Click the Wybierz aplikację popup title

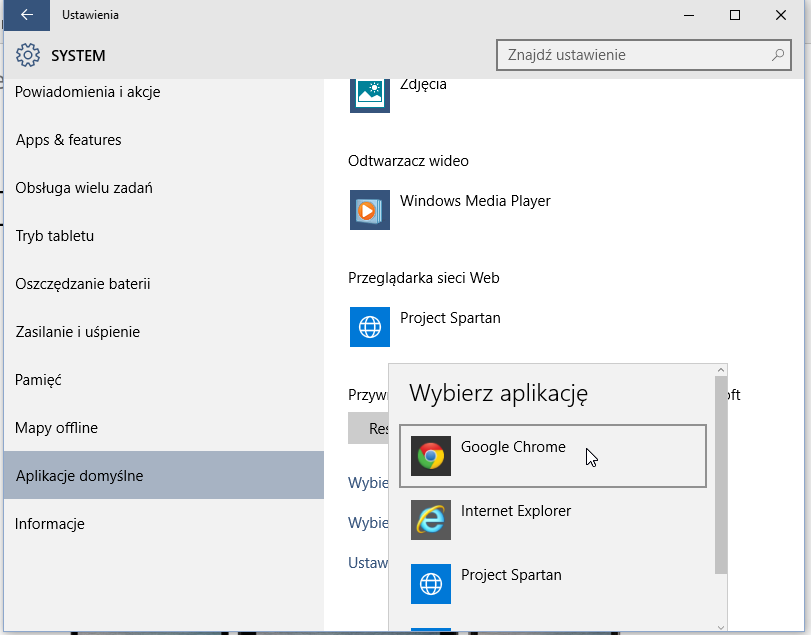point(499,393)
